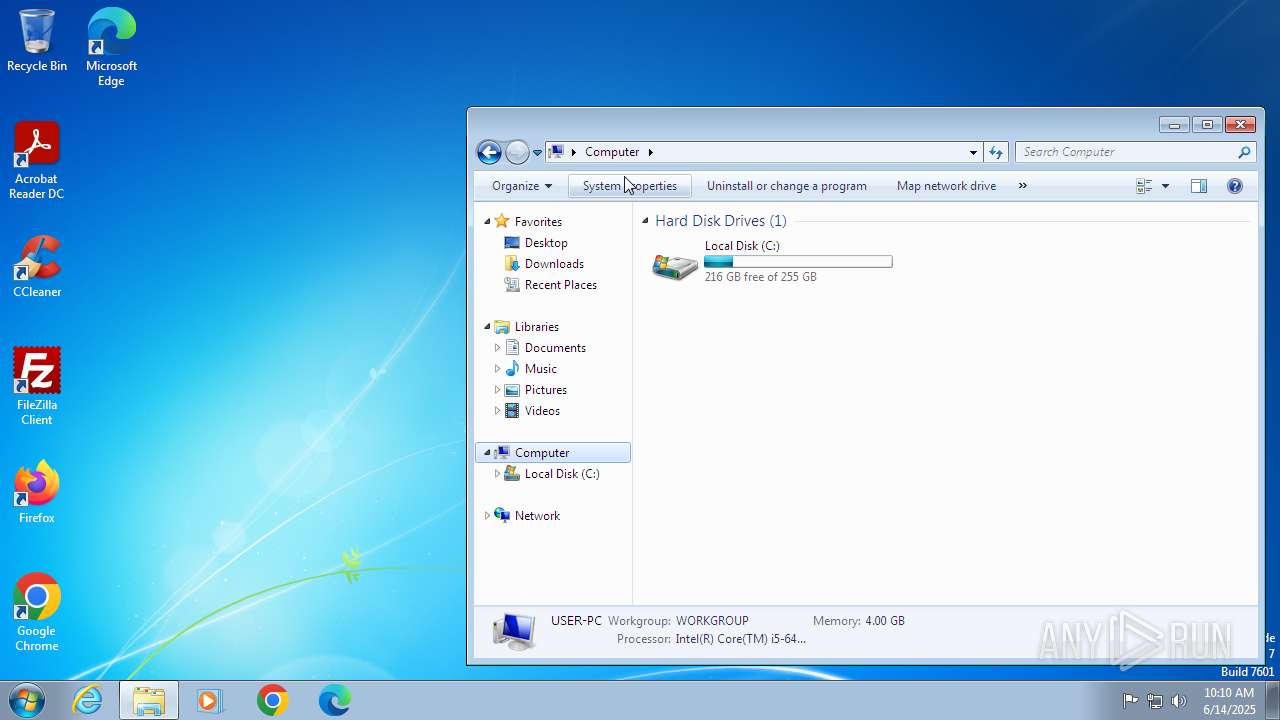Open Action Center flag icon
The height and width of the screenshot is (720, 1280).
[x=1130, y=701]
